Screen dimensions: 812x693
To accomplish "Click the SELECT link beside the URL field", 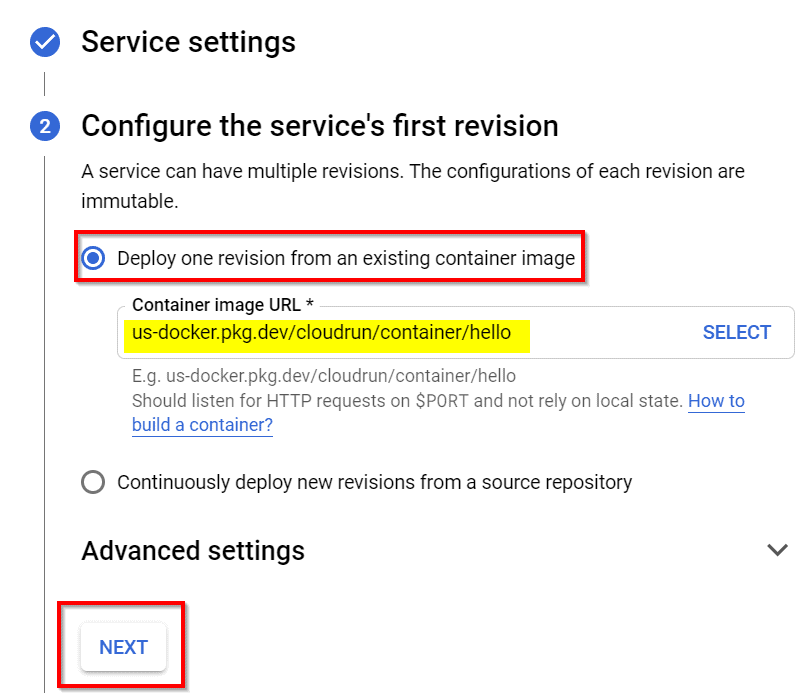I will click(x=737, y=332).
